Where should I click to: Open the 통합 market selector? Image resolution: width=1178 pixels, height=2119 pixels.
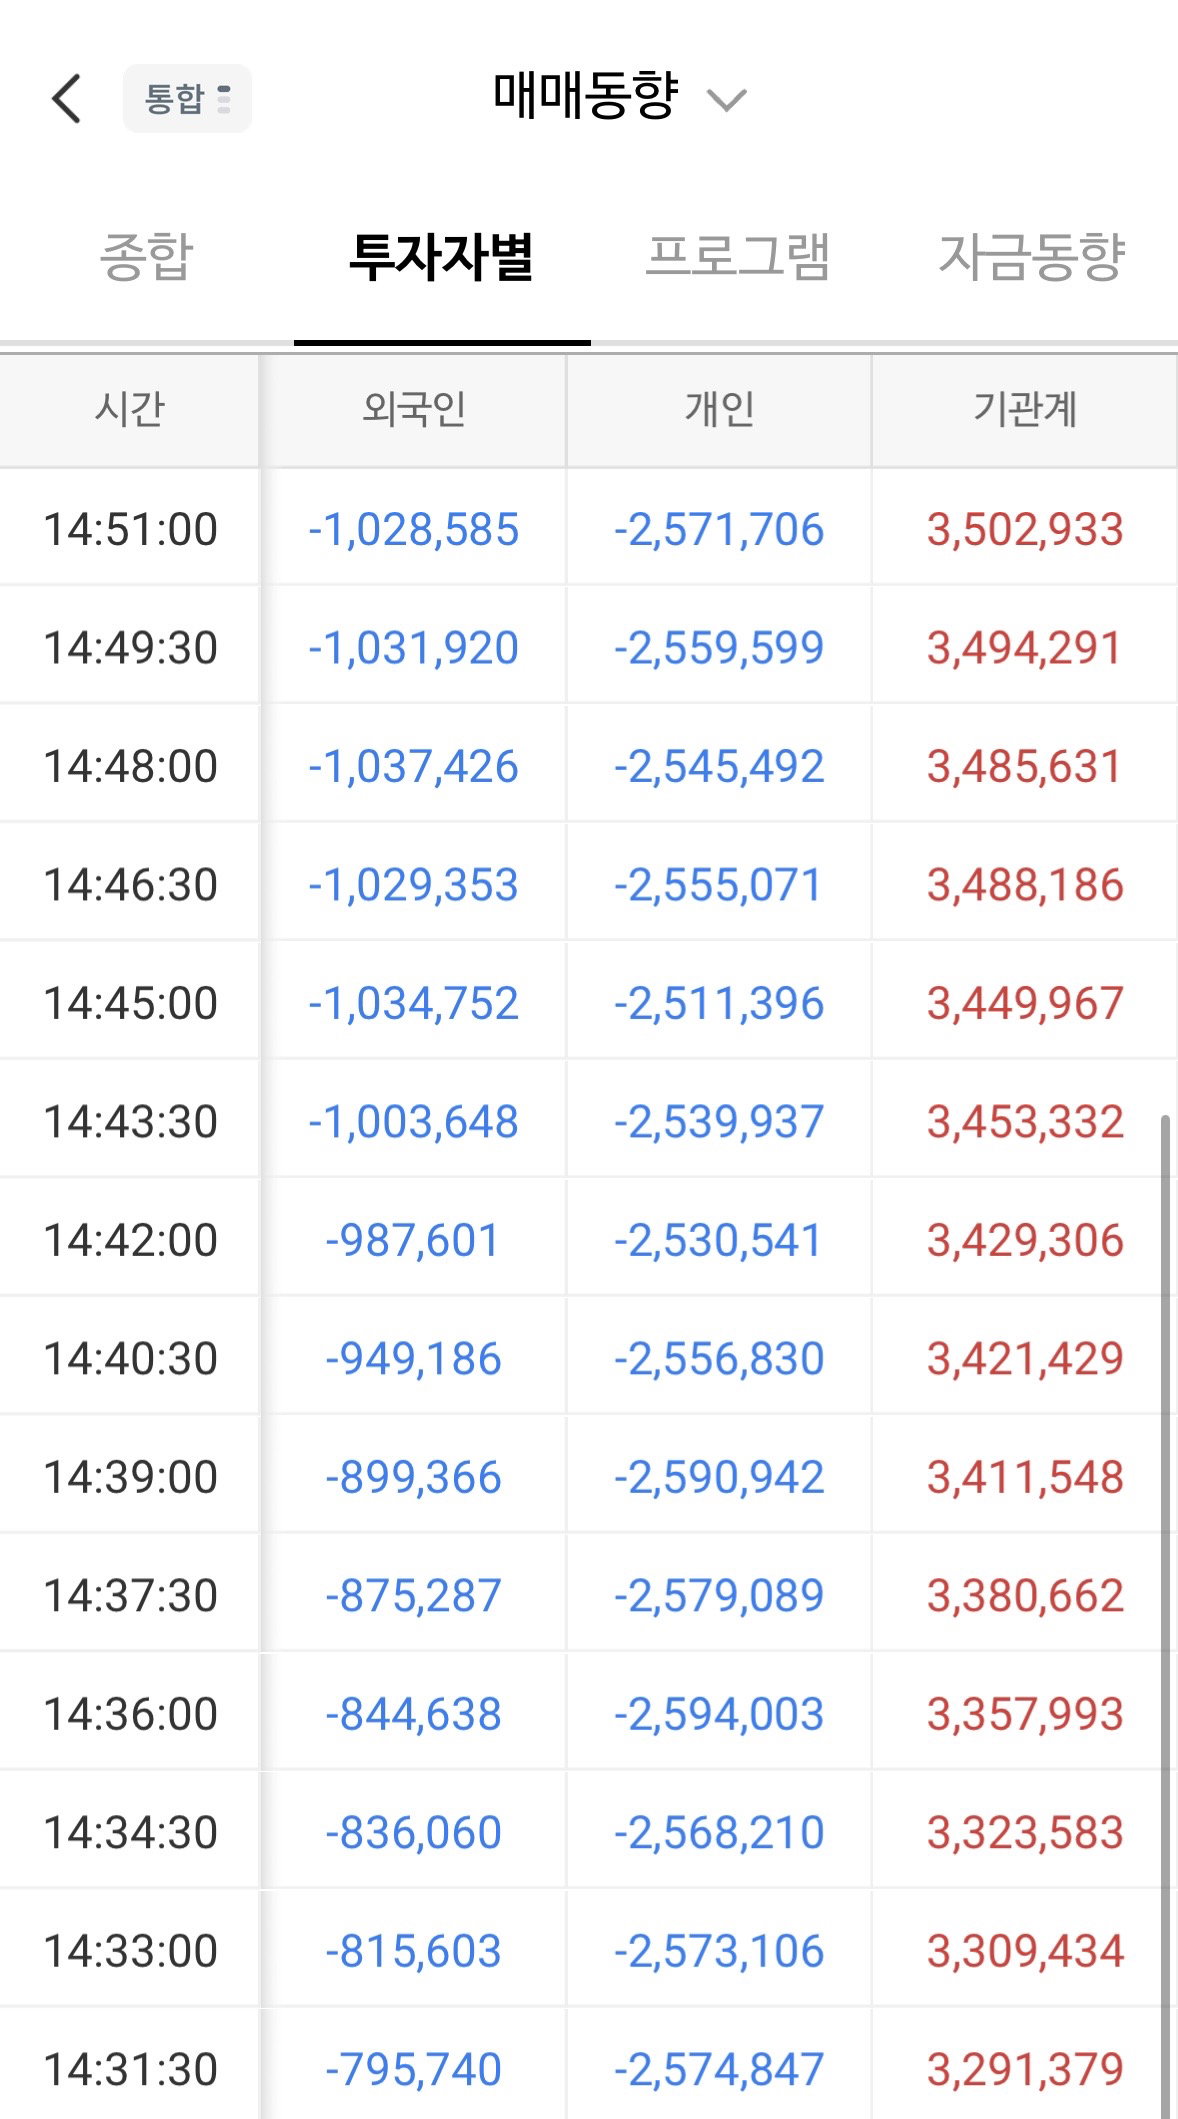tap(187, 99)
